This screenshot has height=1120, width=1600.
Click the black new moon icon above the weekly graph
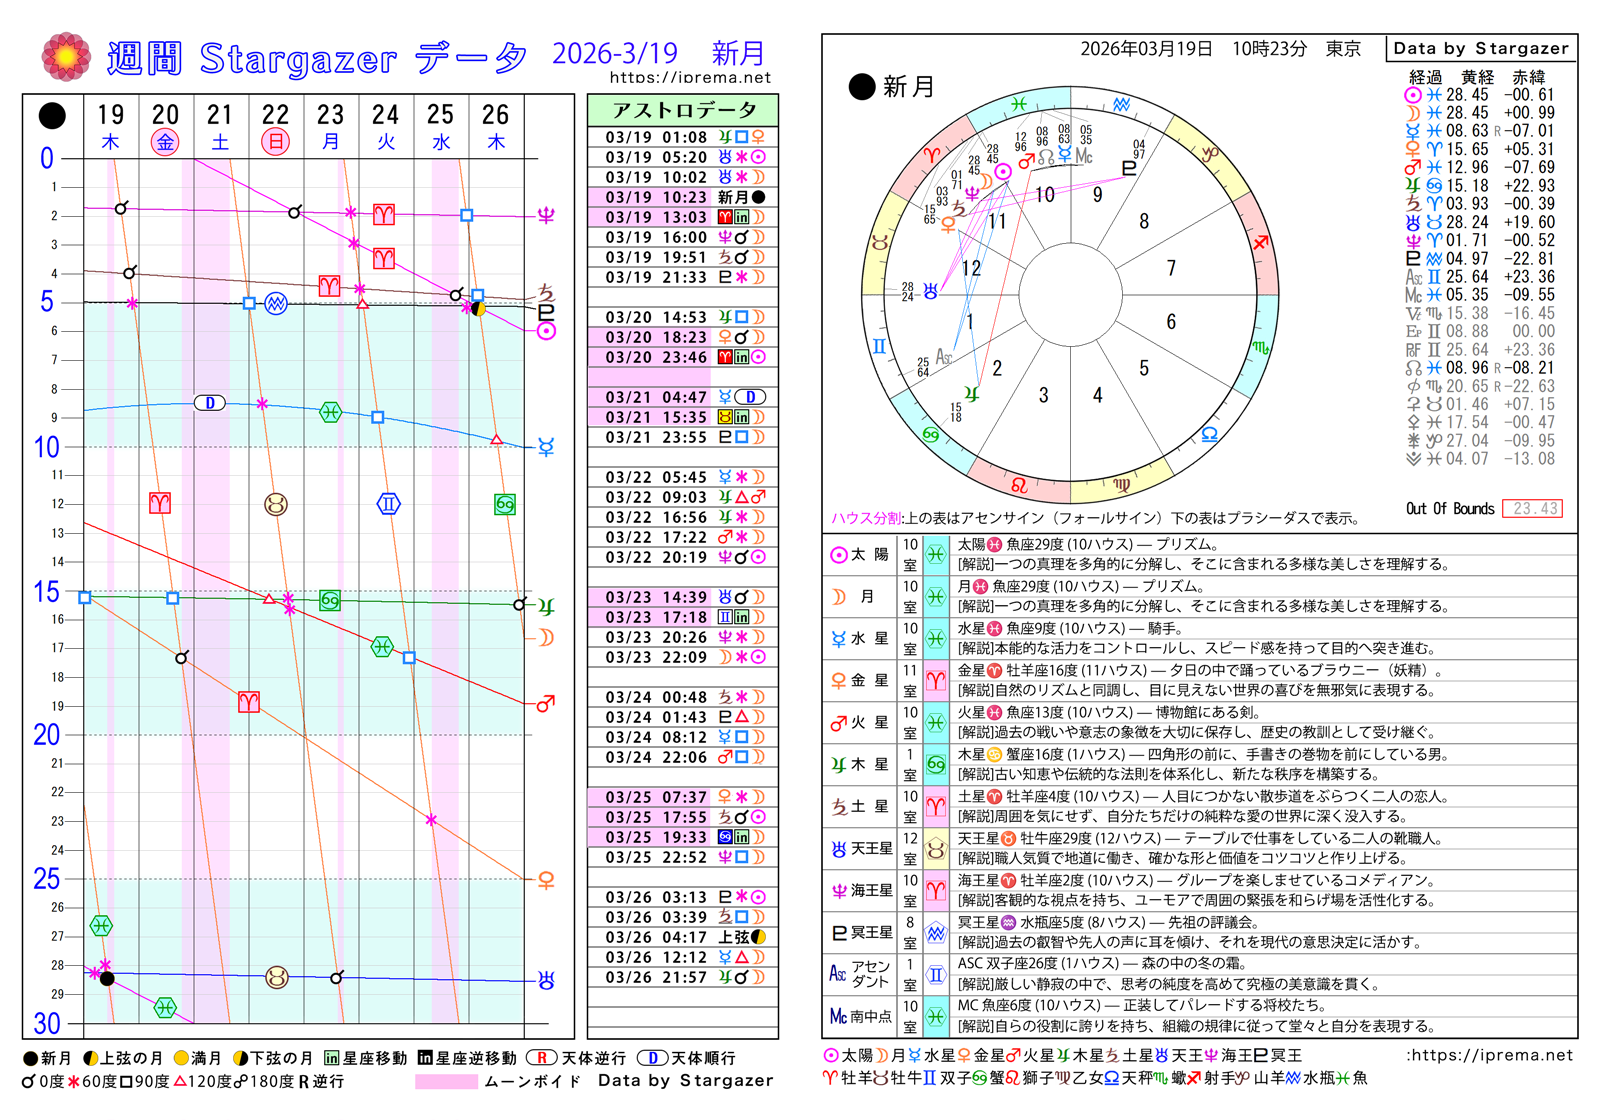[x=52, y=116]
